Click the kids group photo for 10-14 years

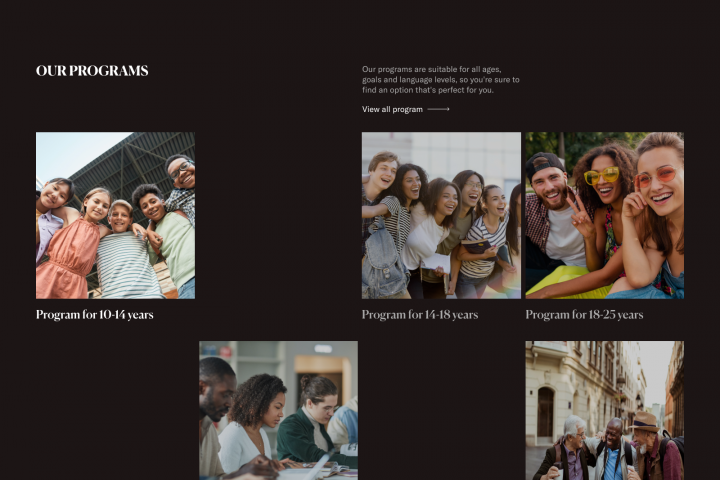click(115, 215)
